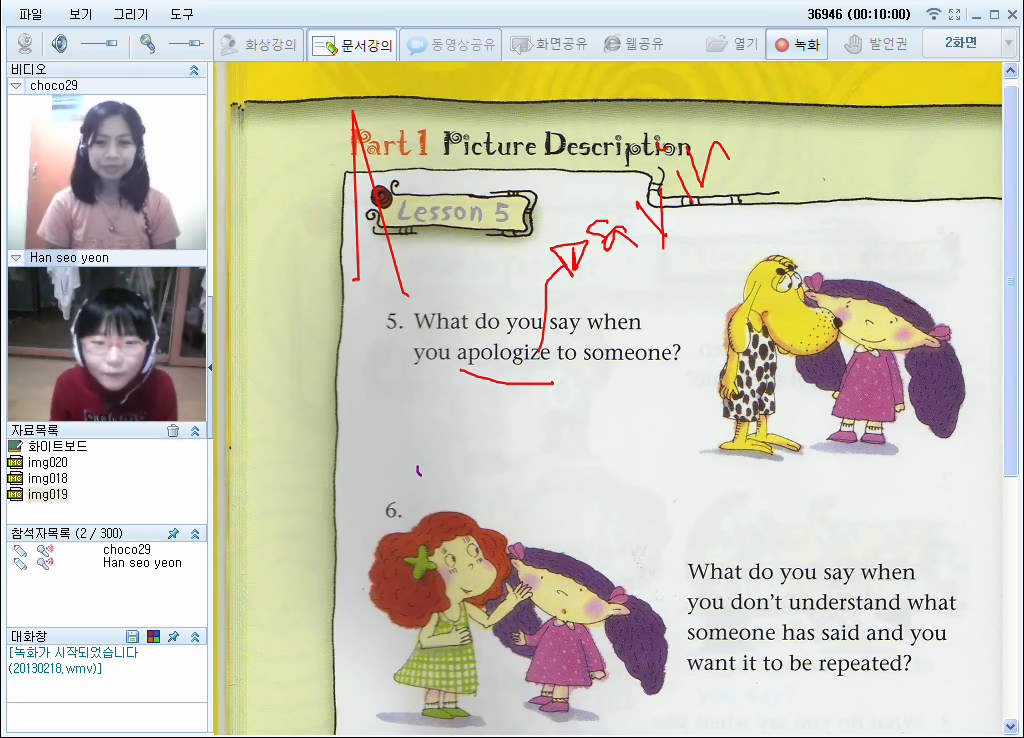Viewport: 1024px width, 738px height.
Task: Click the 열기 open folder button
Action: click(732, 44)
